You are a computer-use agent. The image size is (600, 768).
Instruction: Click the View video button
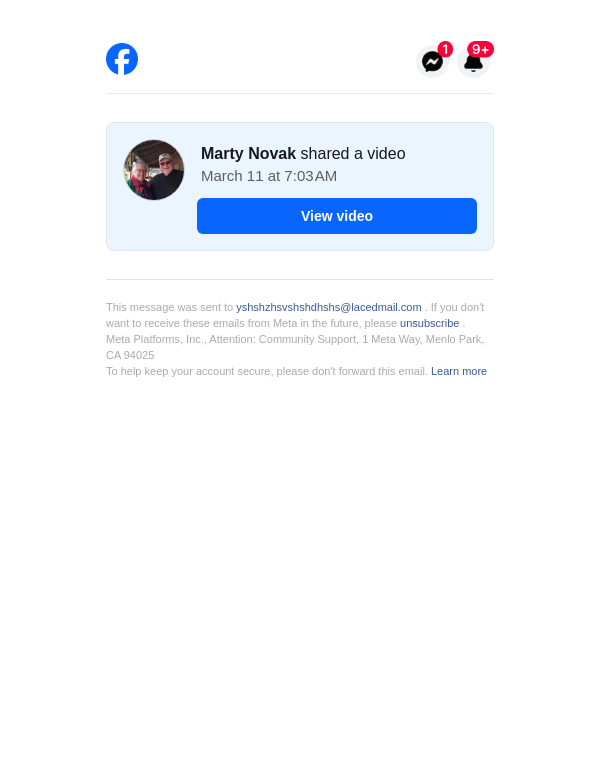[x=337, y=216]
